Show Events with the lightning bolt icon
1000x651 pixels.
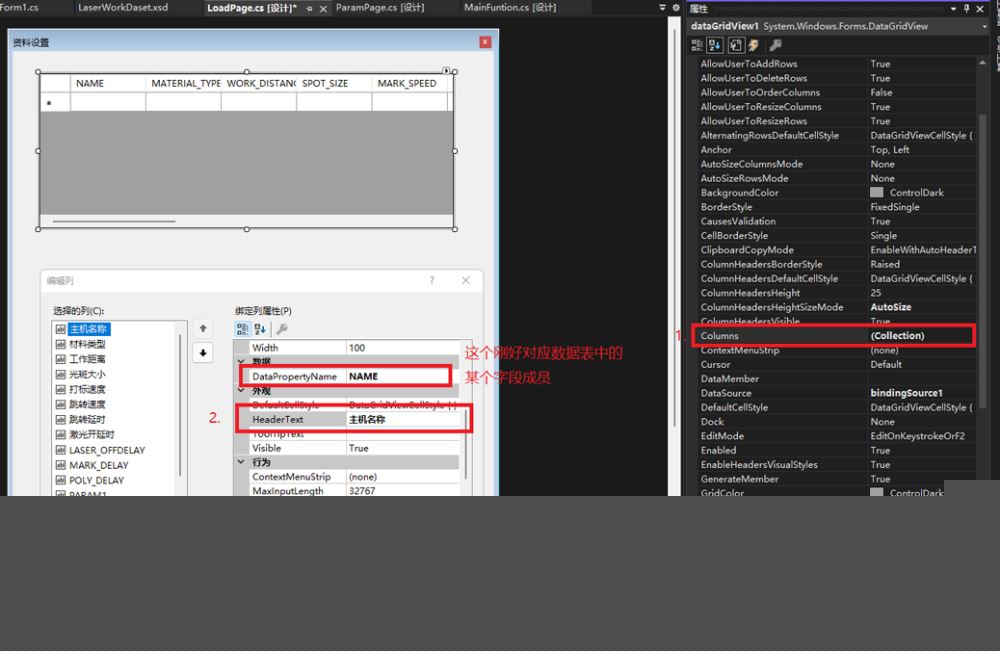tap(754, 45)
